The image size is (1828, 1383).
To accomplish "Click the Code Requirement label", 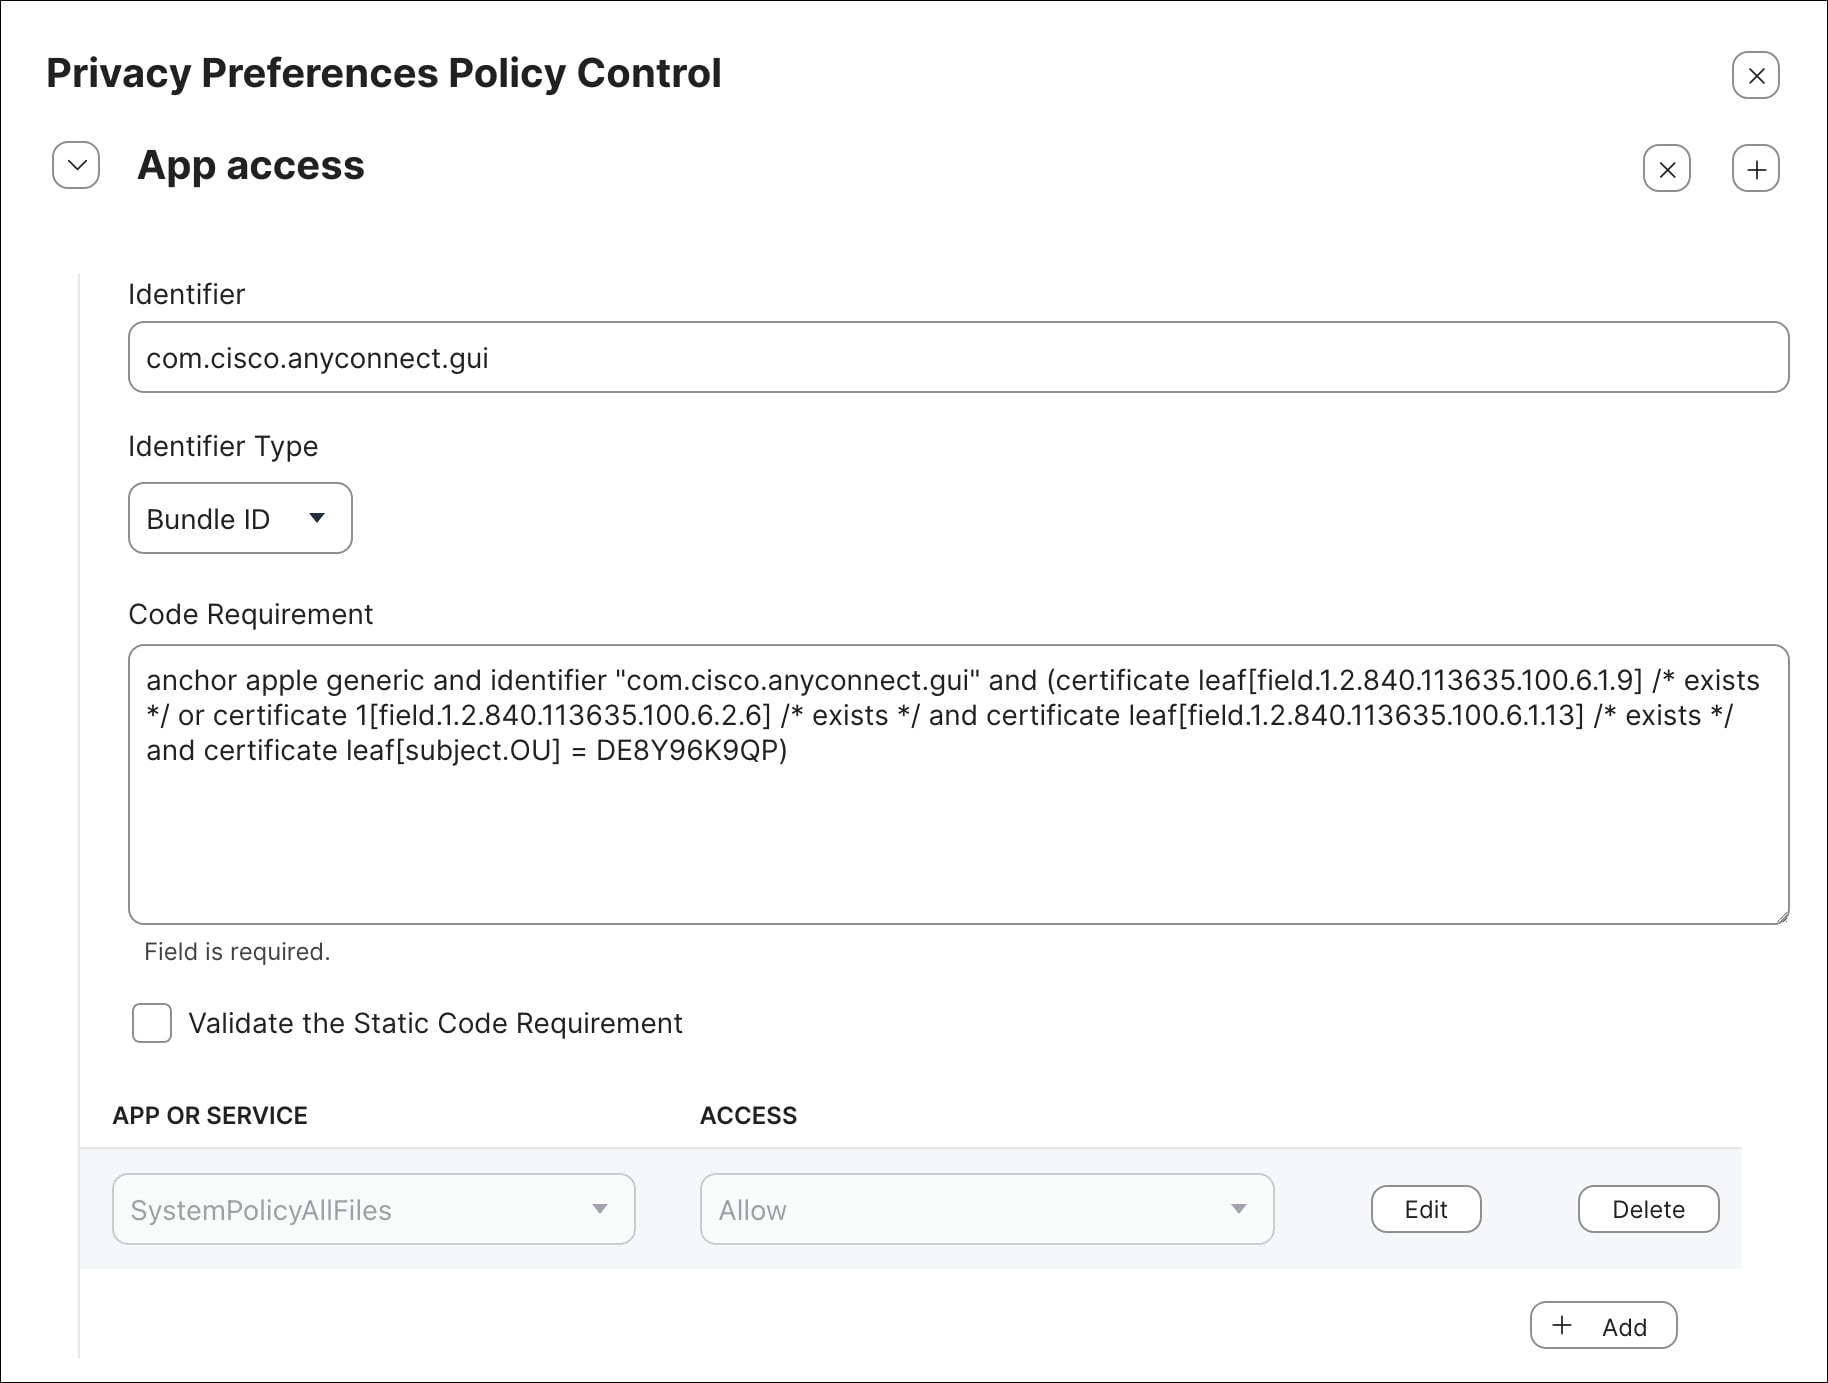I will pyautogui.click(x=250, y=614).
